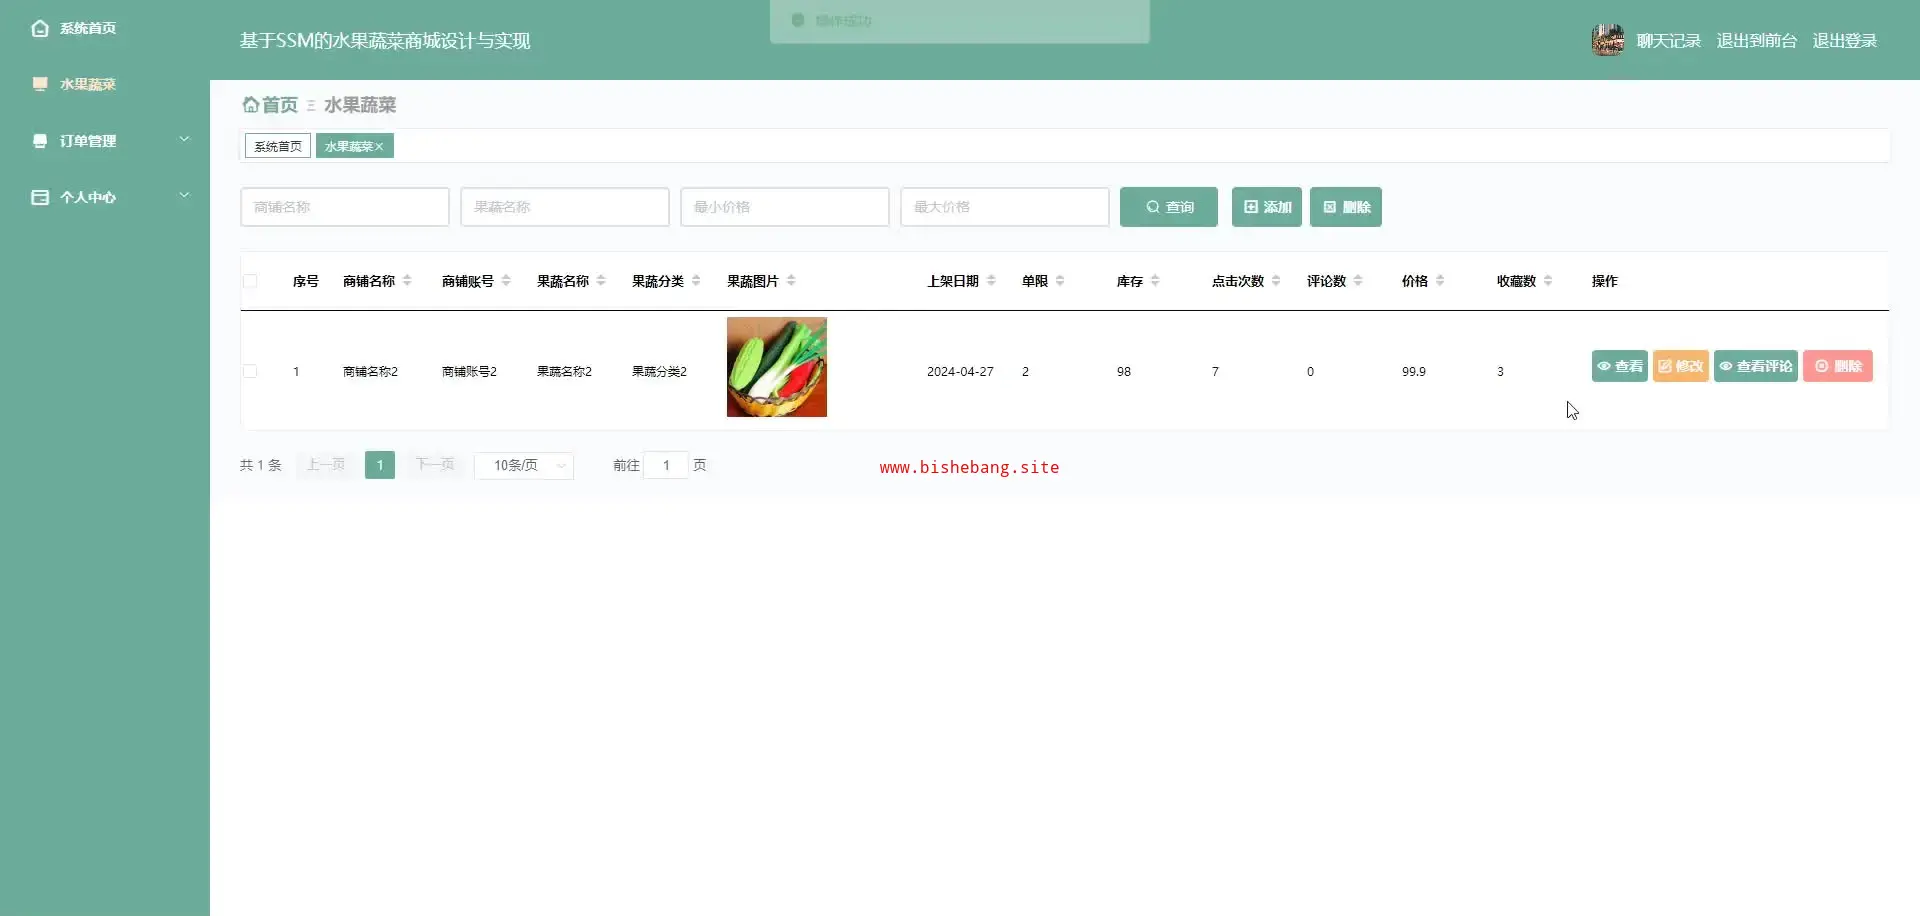Focus the 商铺名称 search field

pos(345,207)
